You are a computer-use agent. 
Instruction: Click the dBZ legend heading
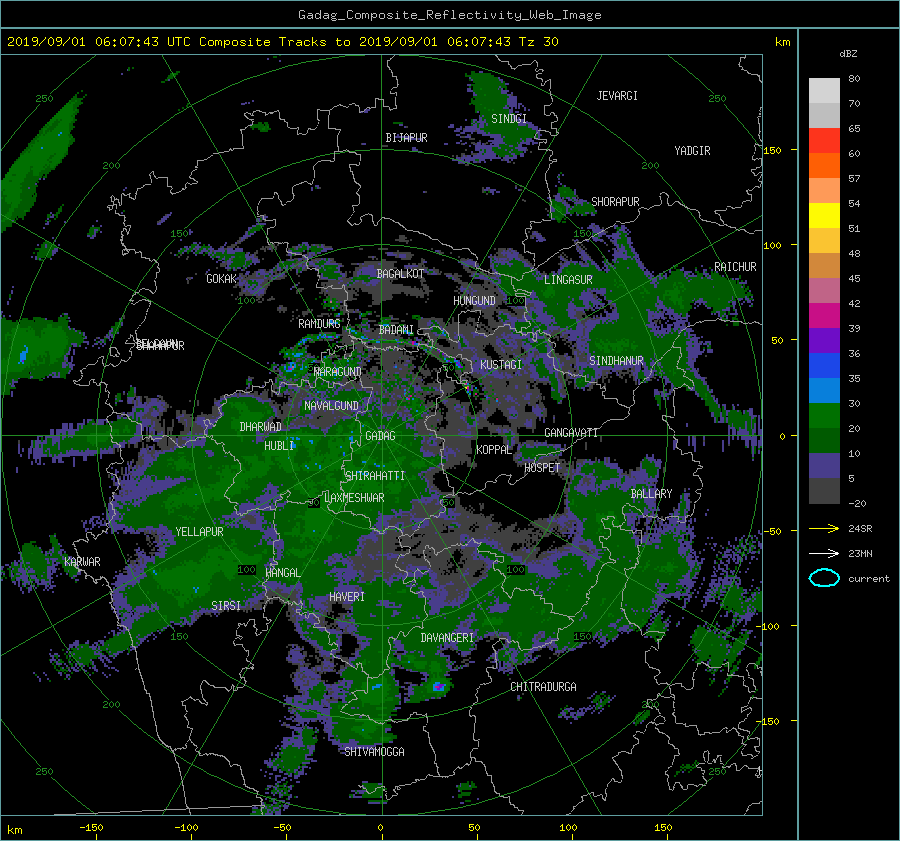[x=848, y=54]
